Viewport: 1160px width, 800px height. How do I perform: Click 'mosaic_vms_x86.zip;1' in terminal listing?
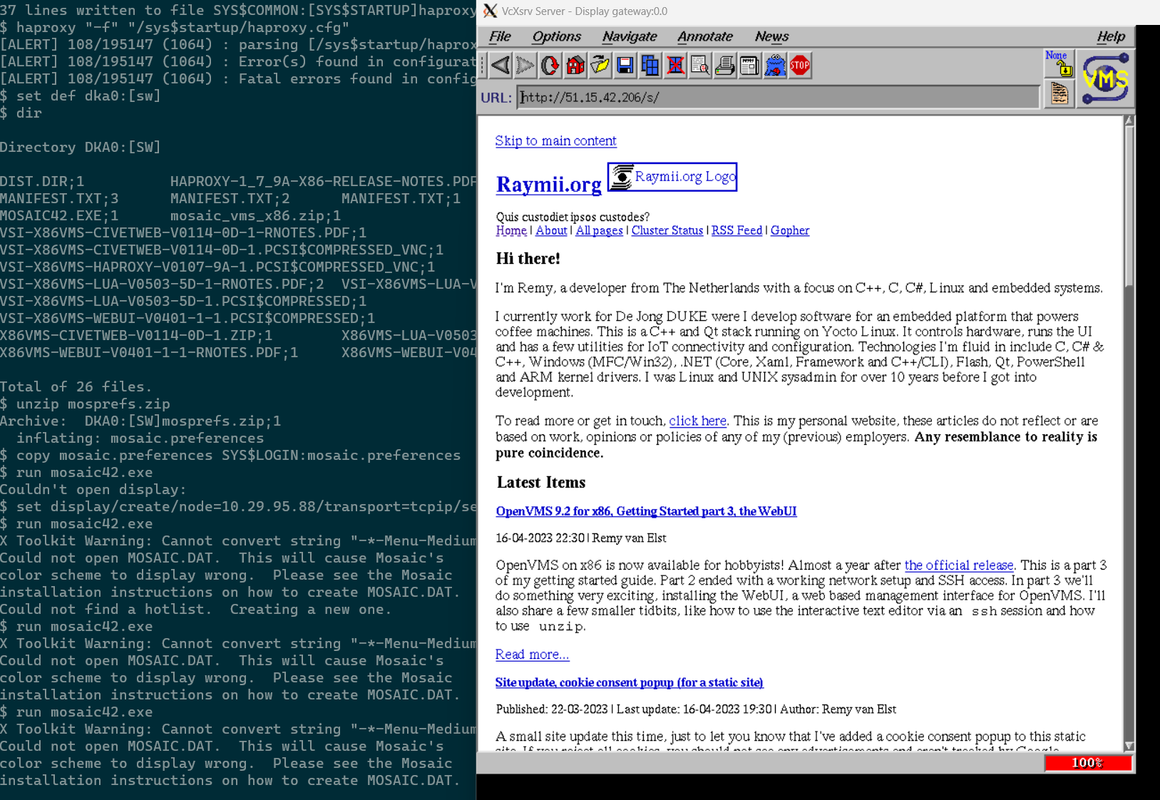[x=255, y=216]
